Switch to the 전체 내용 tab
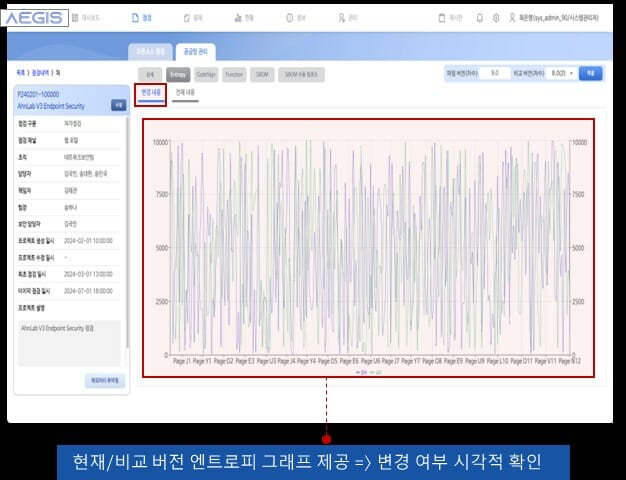Image resolution: width=626 pixels, height=480 pixels. coord(186,91)
